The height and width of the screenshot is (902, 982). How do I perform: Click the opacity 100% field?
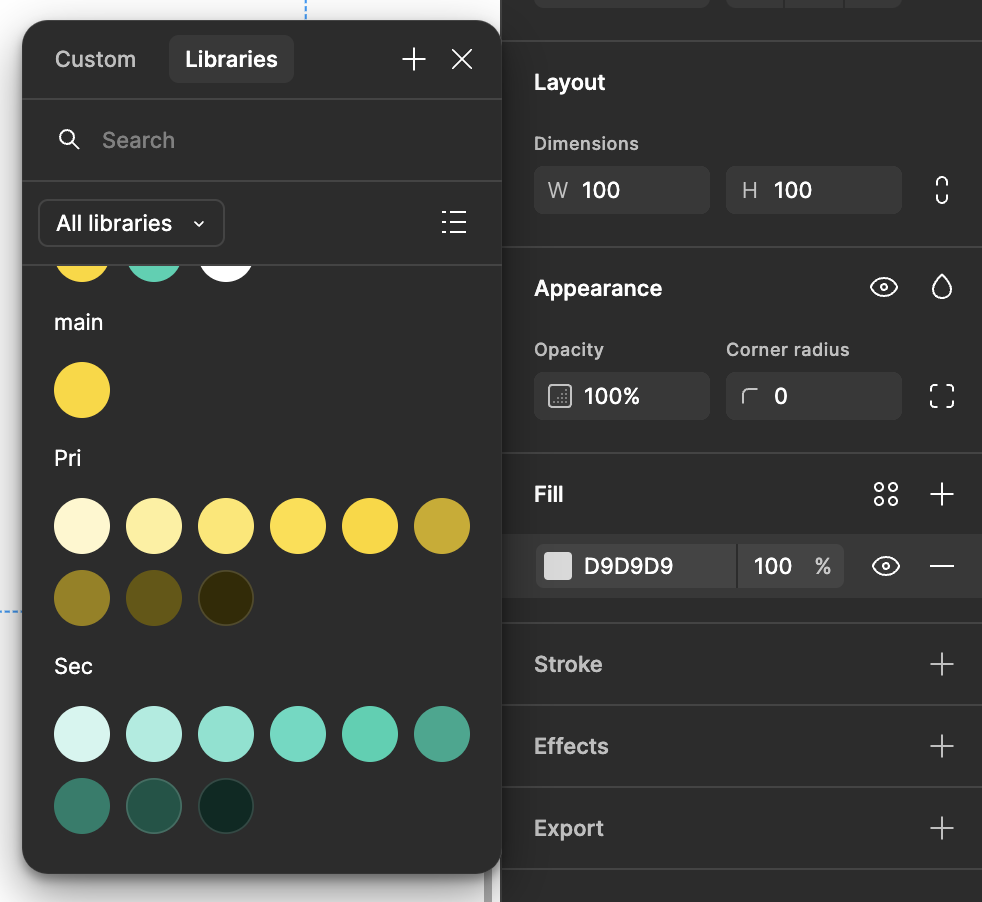[621, 396]
